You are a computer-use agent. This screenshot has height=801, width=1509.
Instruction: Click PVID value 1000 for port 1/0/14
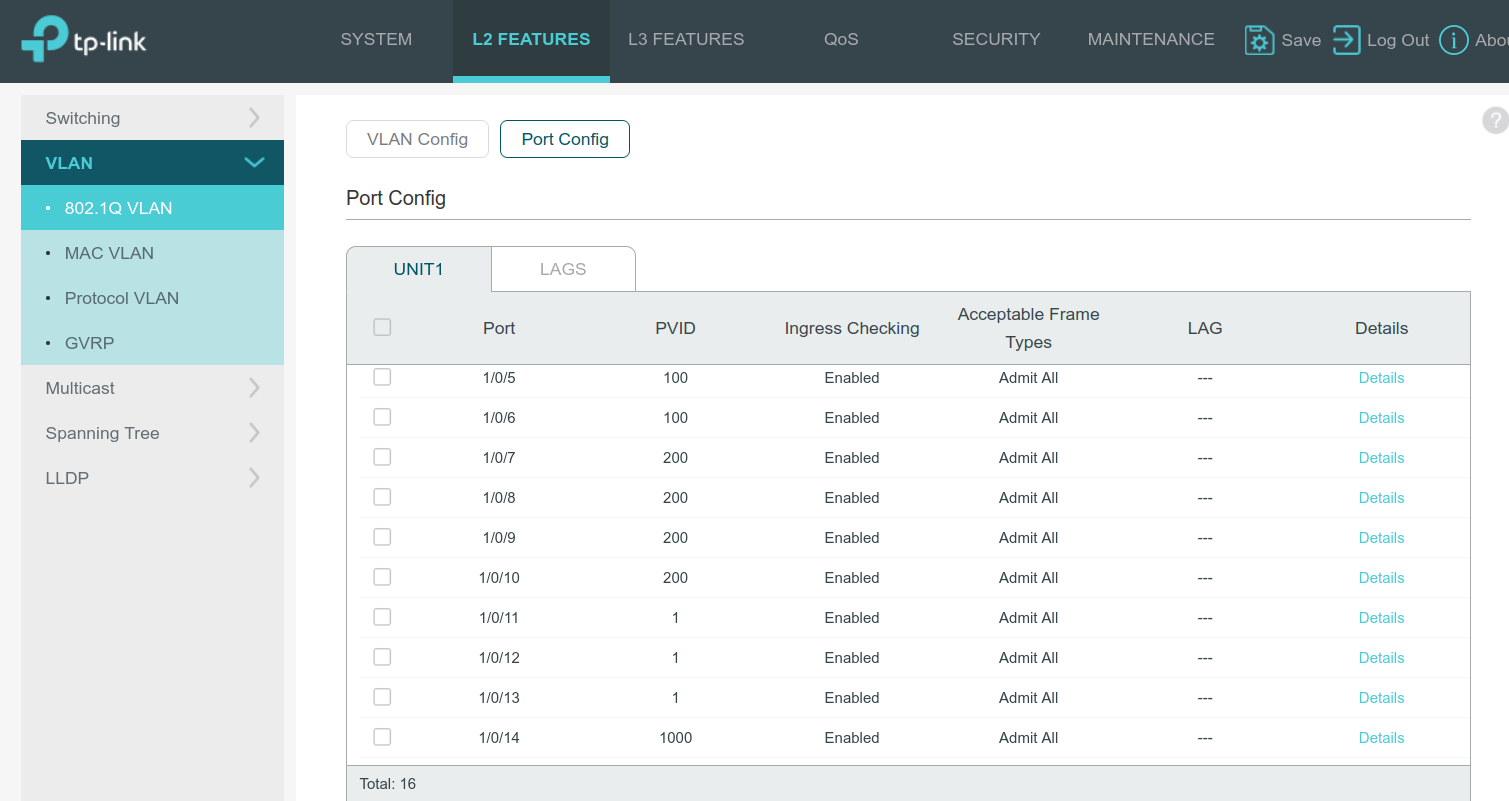point(676,738)
